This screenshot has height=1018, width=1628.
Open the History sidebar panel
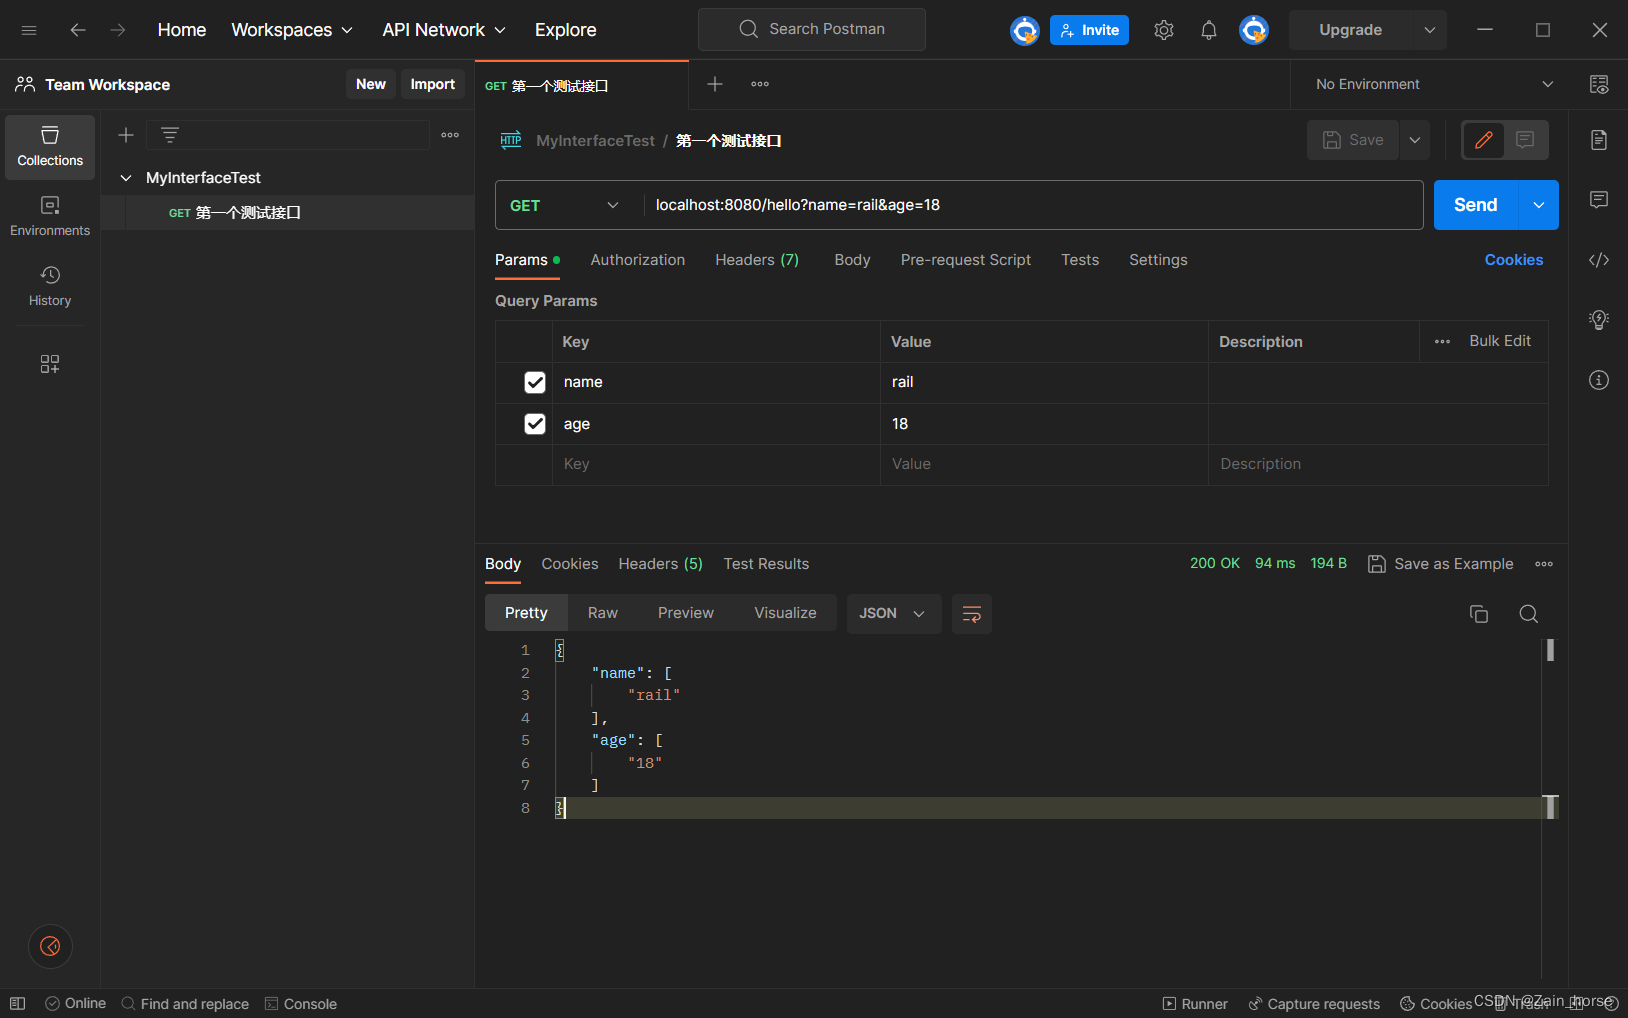coord(50,287)
